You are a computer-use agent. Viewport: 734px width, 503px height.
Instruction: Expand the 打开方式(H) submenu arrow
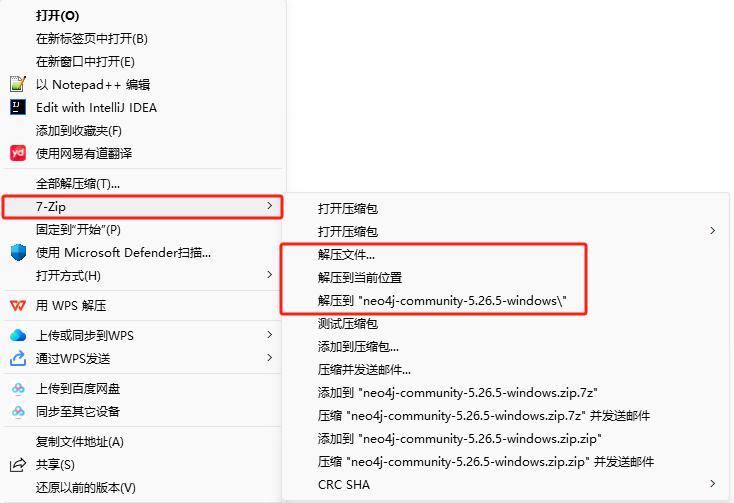pos(269,275)
